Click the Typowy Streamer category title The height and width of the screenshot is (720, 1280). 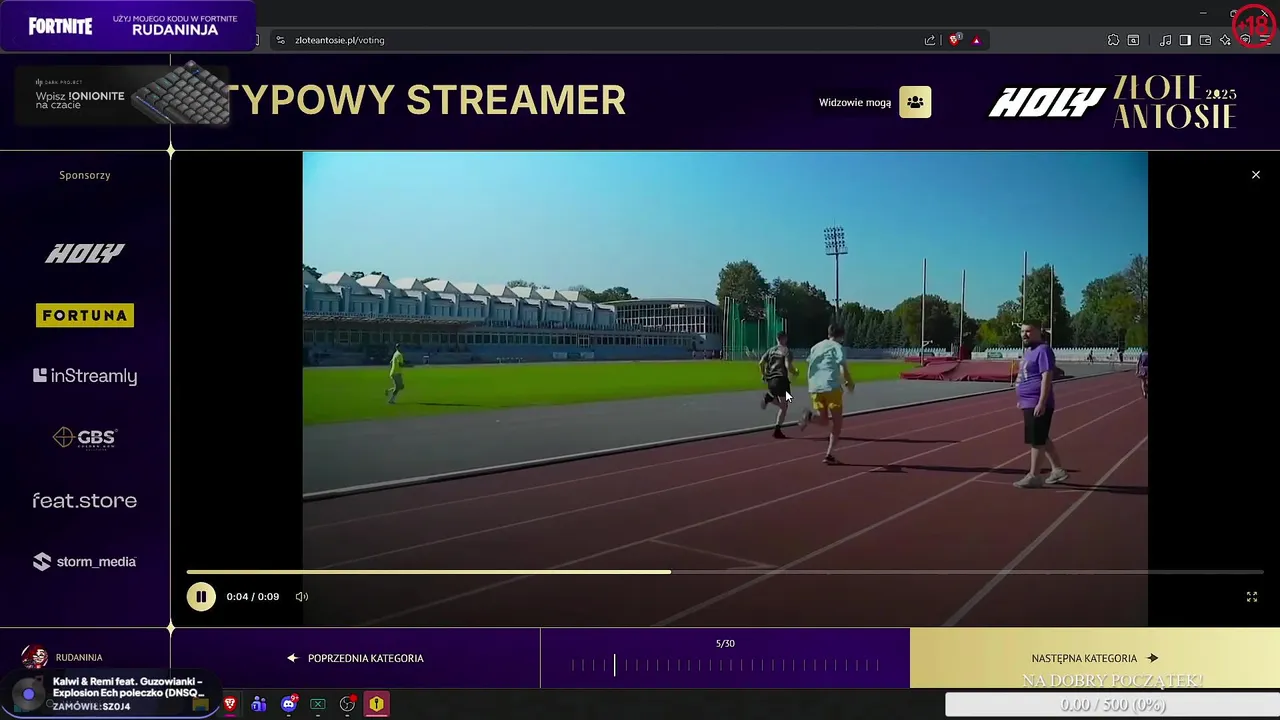click(x=428, y=100)
